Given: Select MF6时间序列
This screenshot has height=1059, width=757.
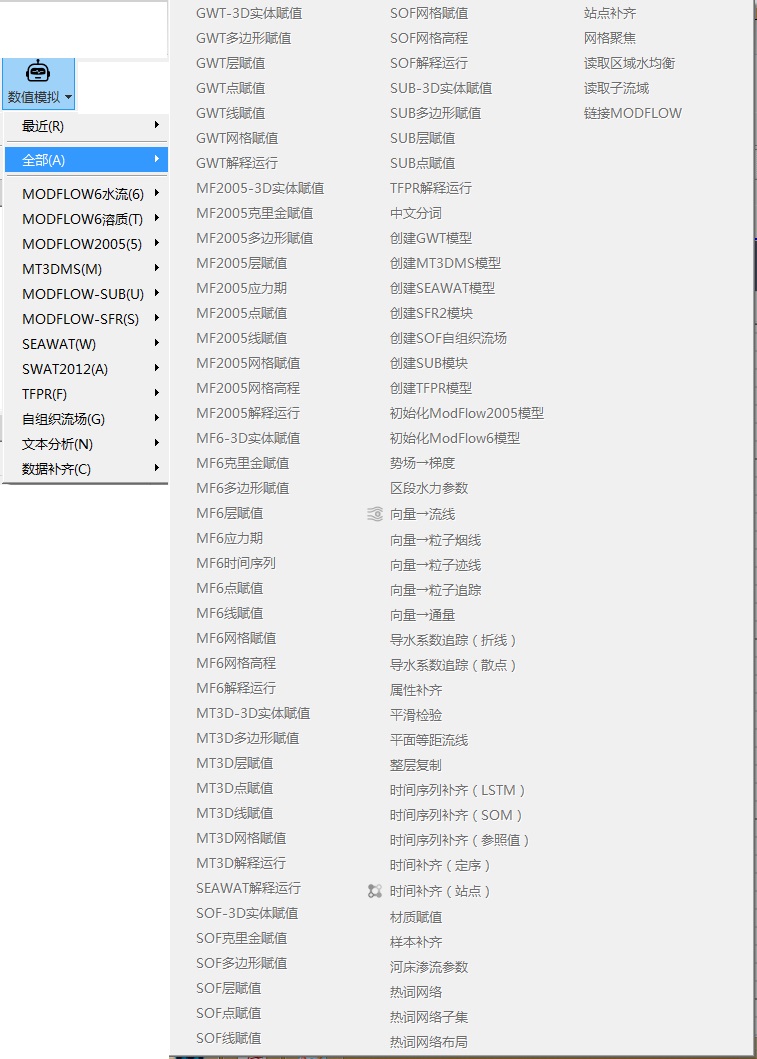Looking at the screenshot, I should click(x=236, y=563).
